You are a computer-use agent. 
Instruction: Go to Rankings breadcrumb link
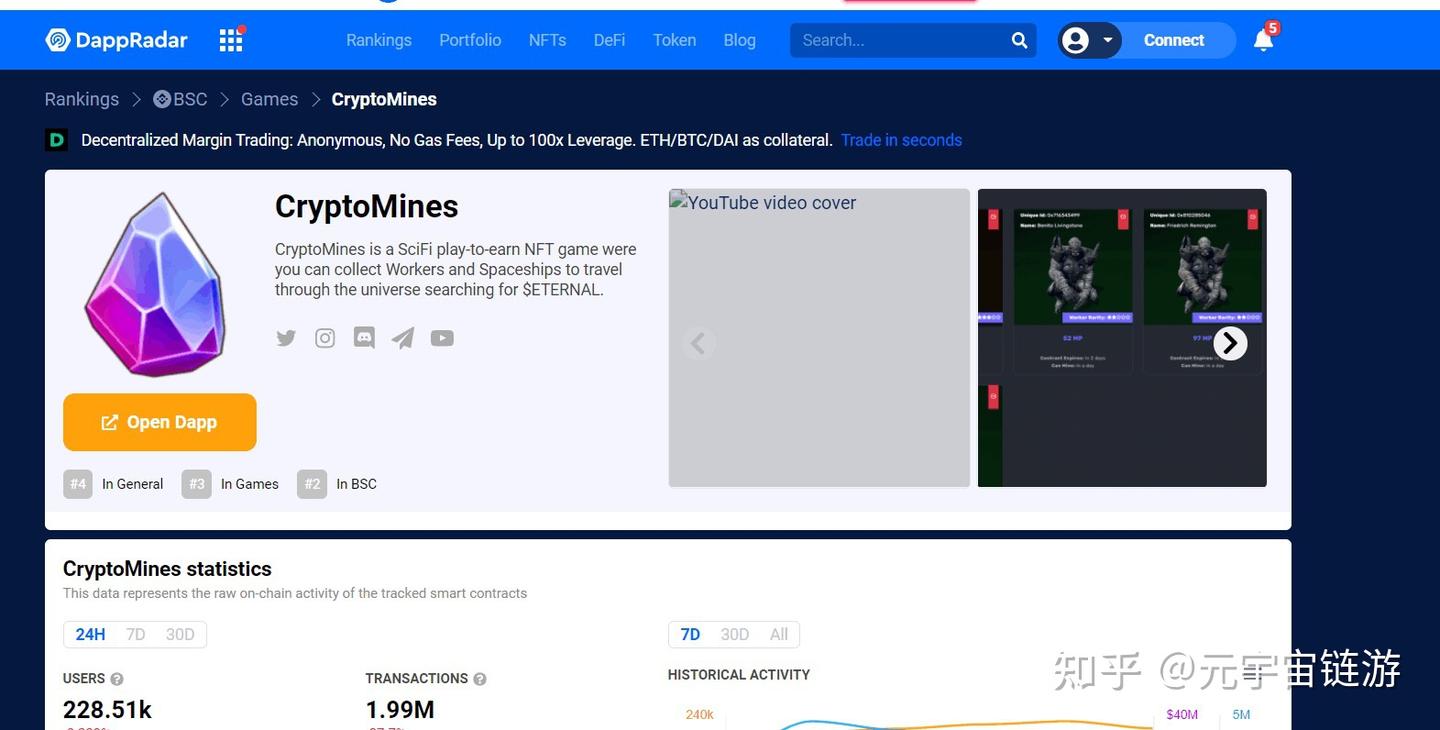(82, 99)
